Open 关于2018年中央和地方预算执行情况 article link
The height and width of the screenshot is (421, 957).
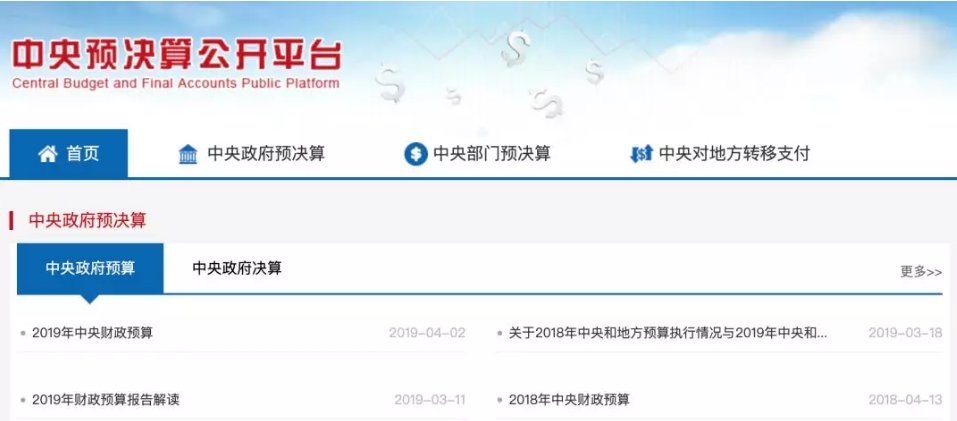coord(667,333)
